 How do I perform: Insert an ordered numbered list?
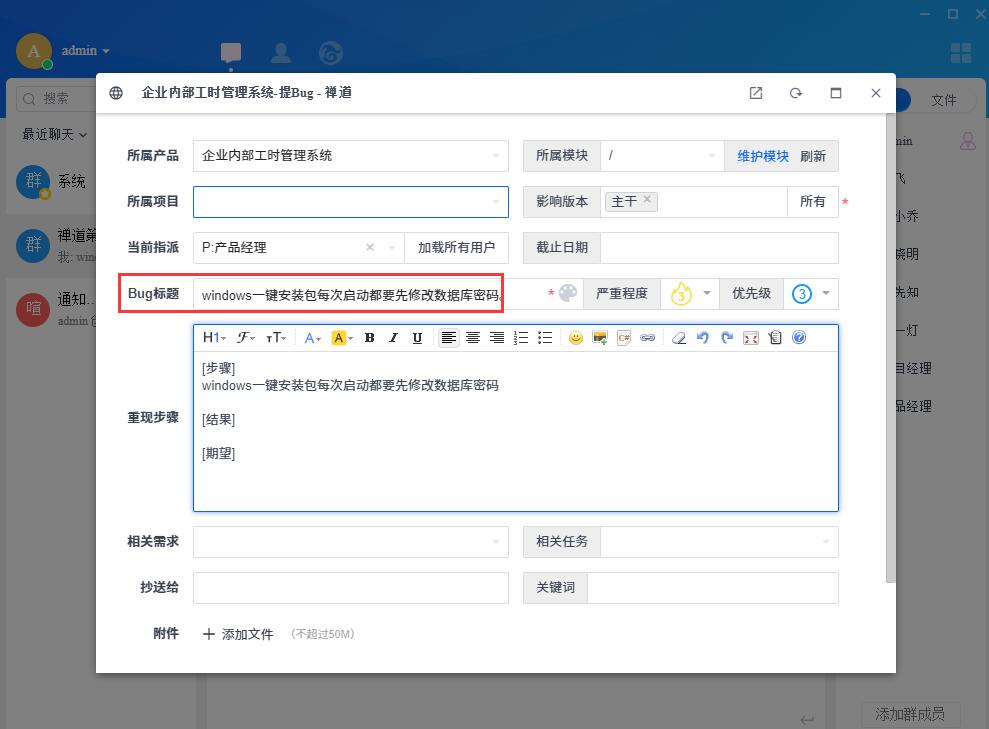tap(521, 338)
